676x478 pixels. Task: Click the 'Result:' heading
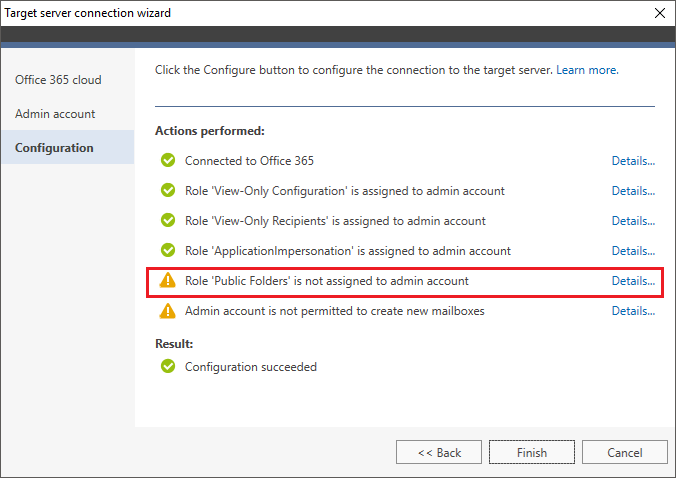pos(174,344)
